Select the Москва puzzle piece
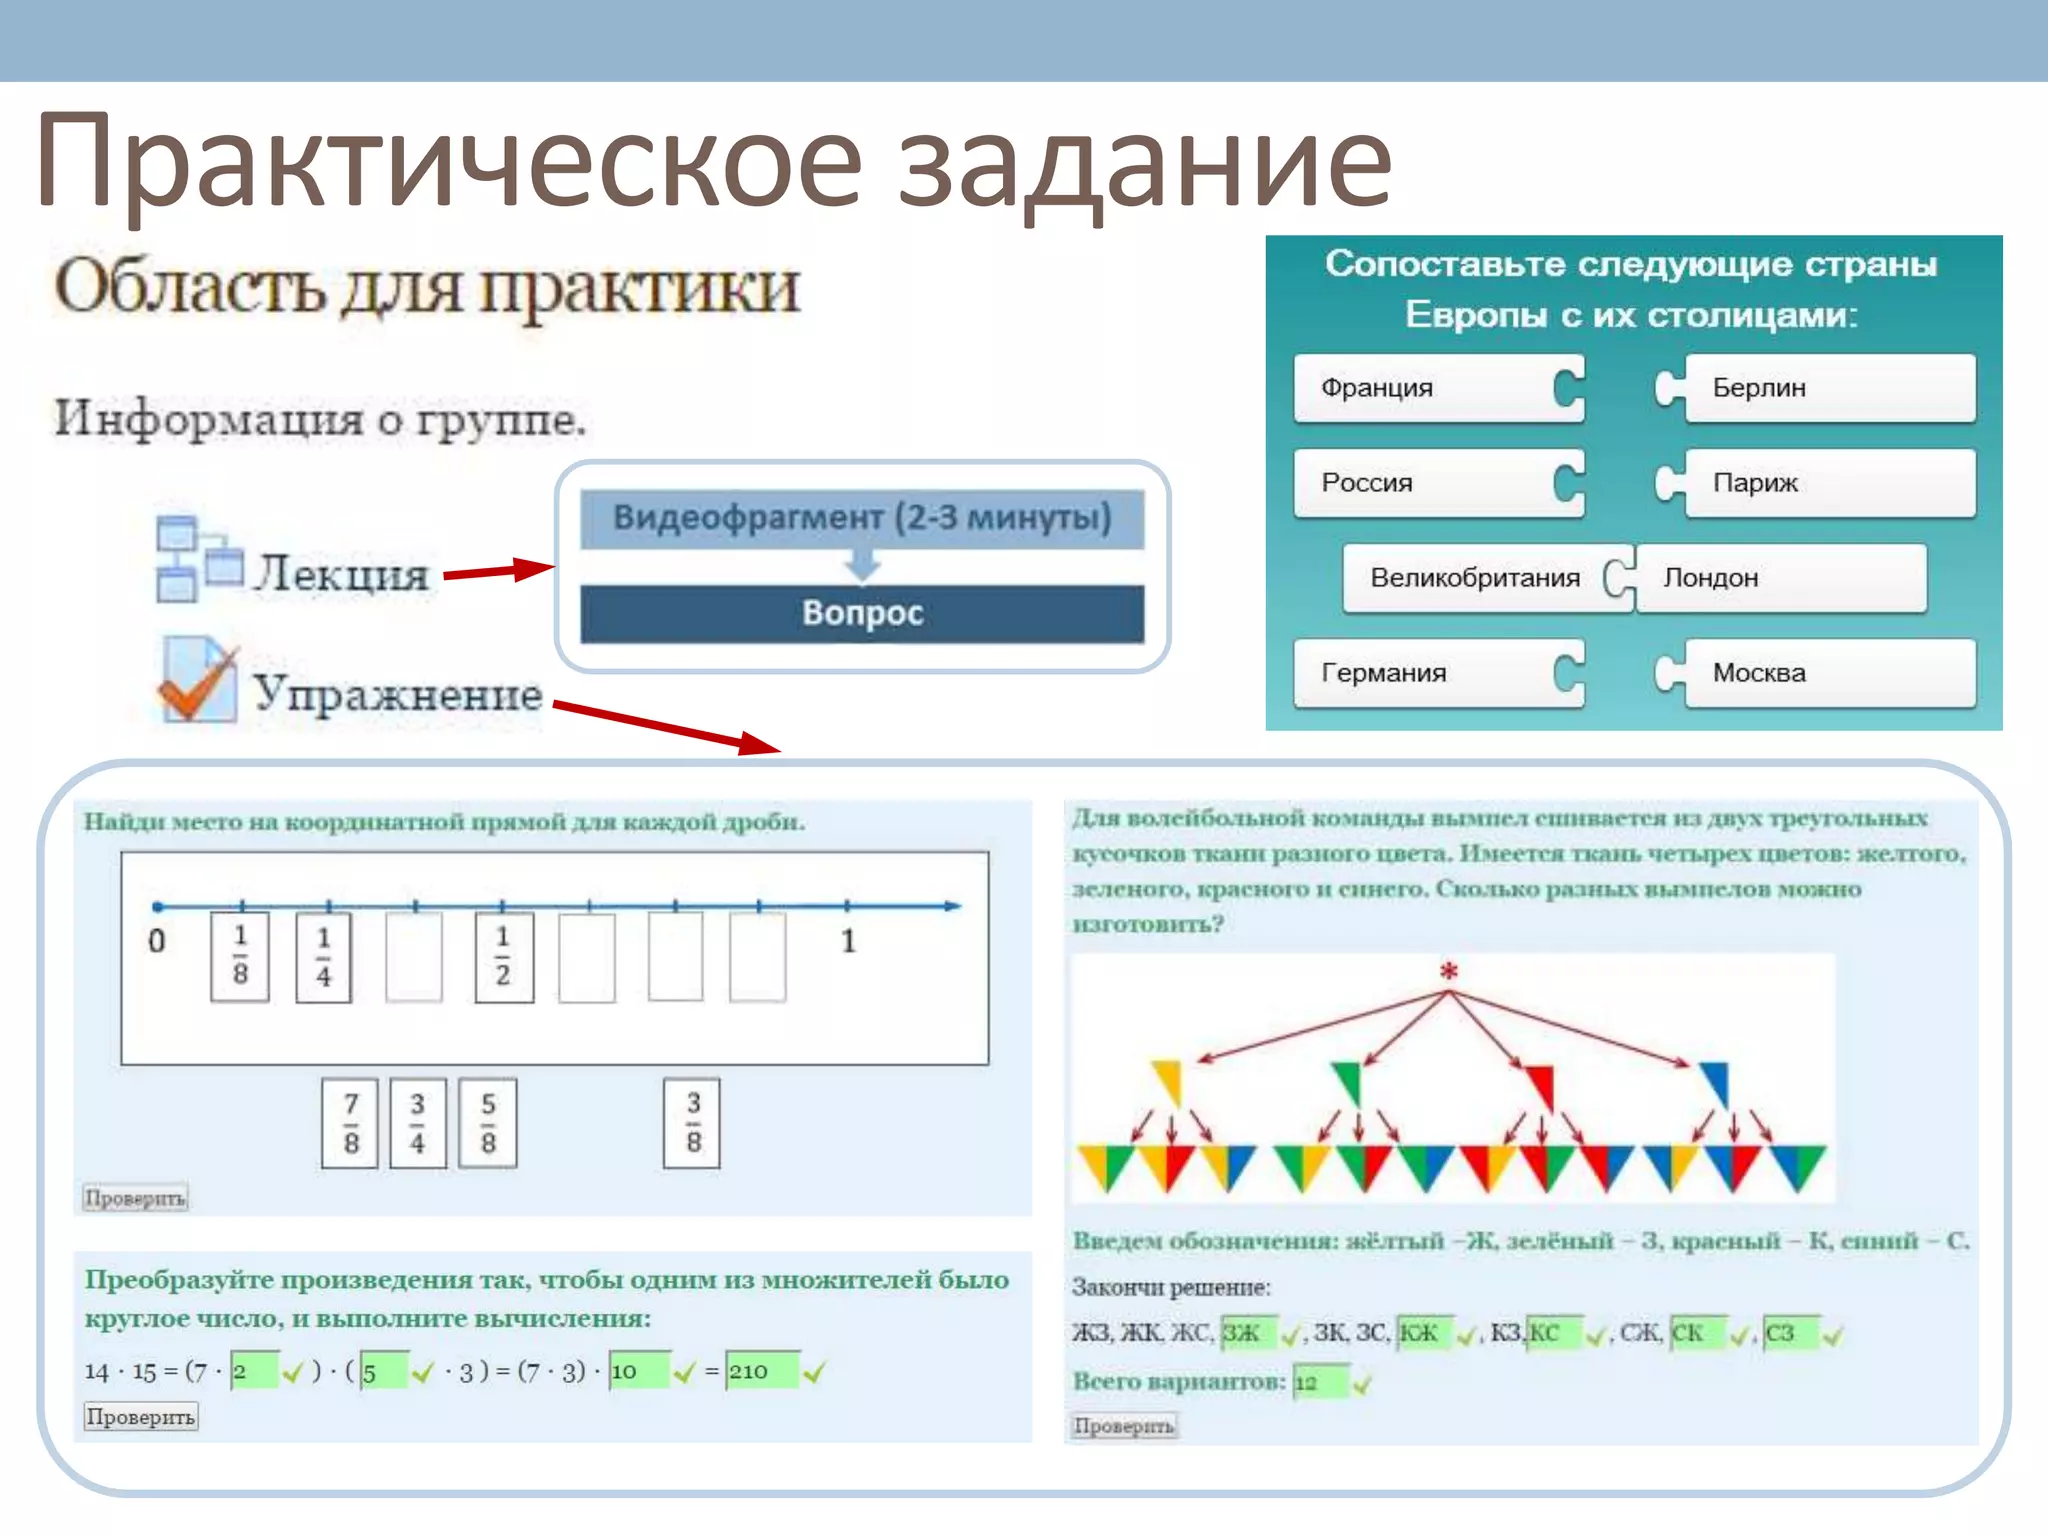 click(x=1815, y=673)
